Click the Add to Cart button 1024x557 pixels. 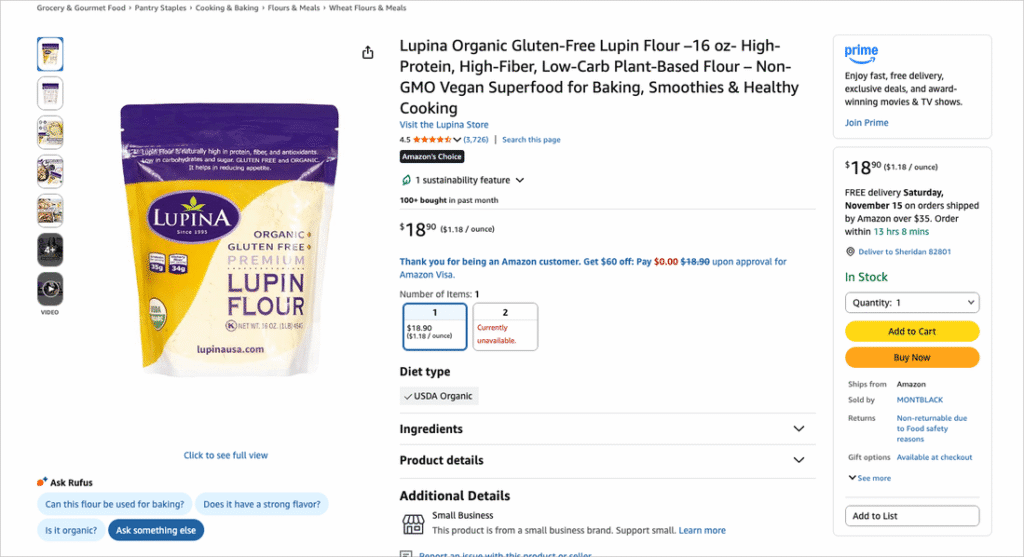pyautogui.click(x=912, y=331)
